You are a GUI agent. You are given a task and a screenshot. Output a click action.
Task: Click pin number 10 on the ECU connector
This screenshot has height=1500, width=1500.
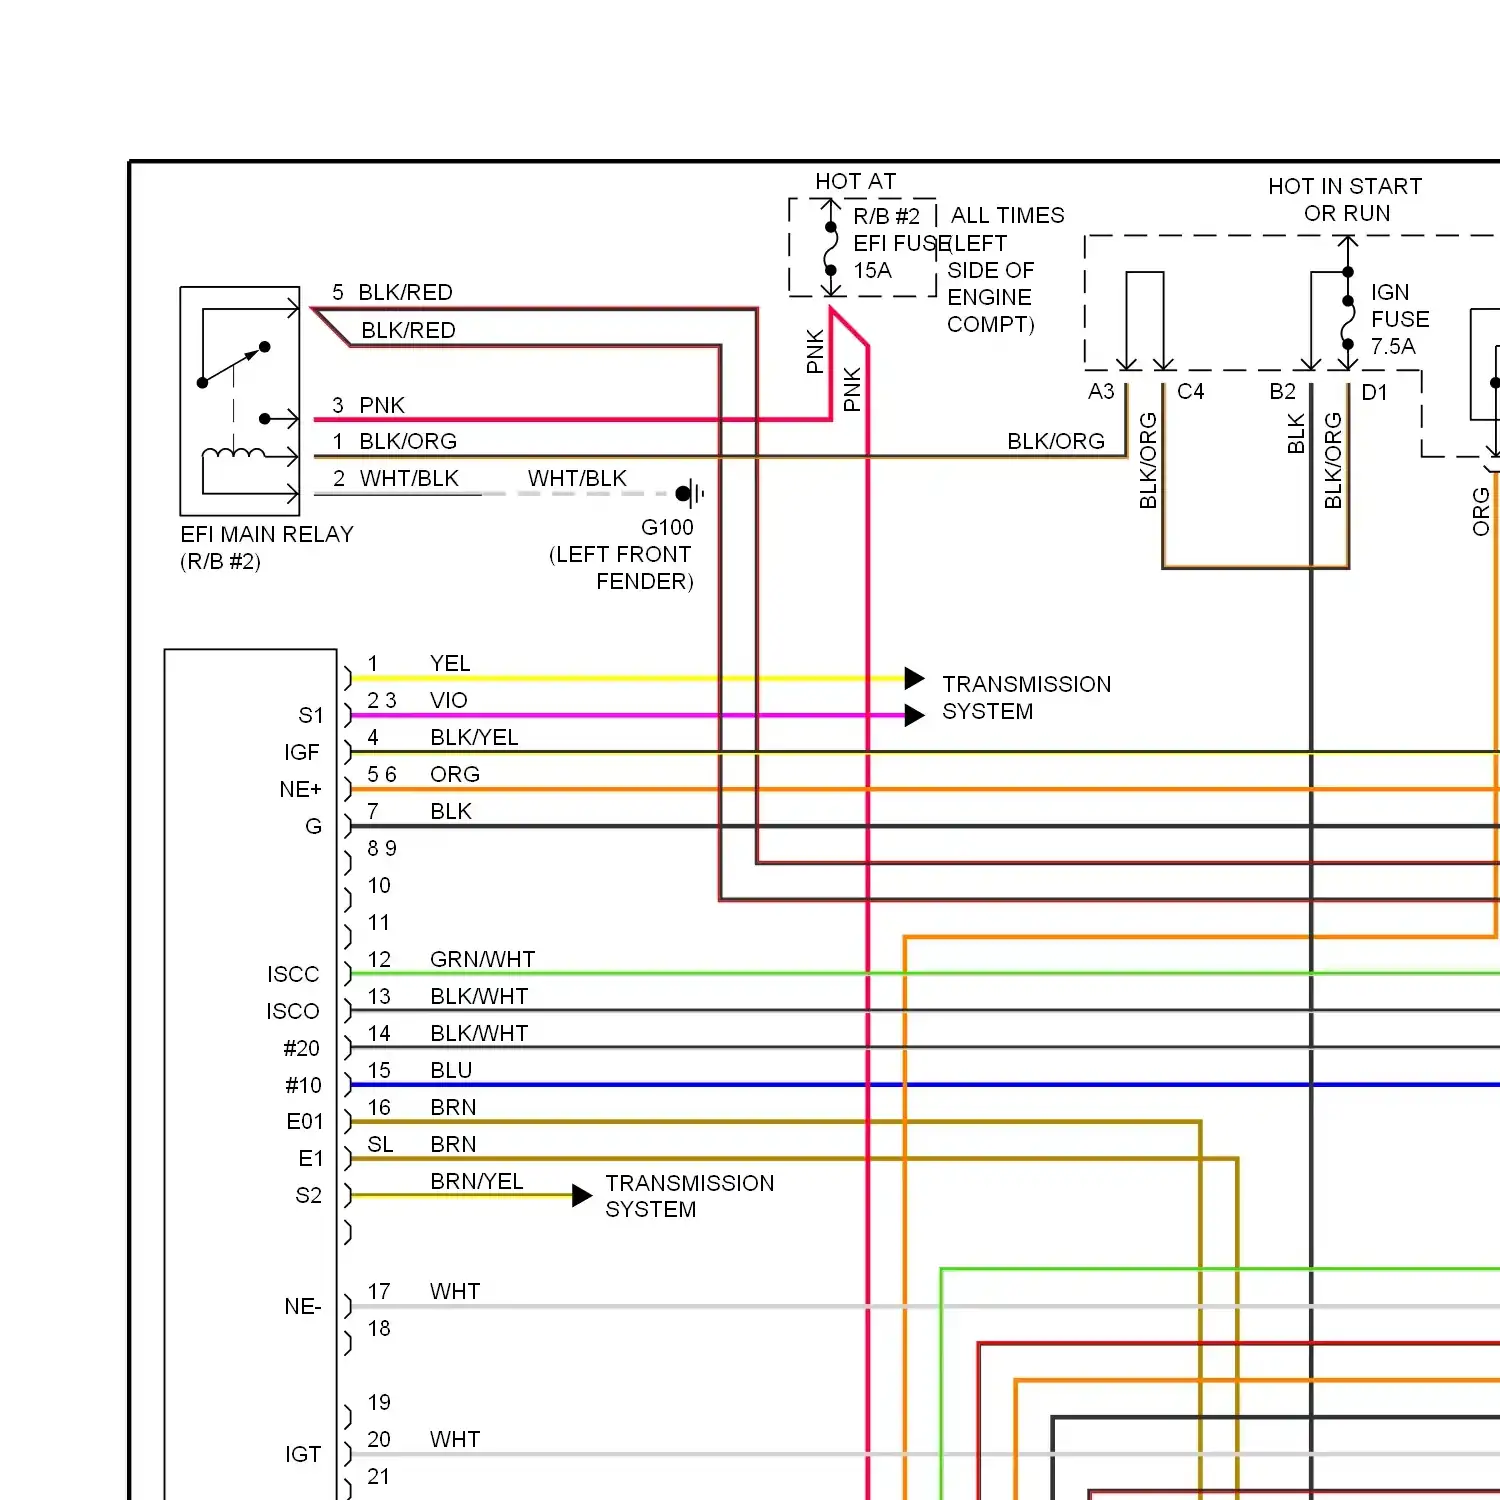379,885
